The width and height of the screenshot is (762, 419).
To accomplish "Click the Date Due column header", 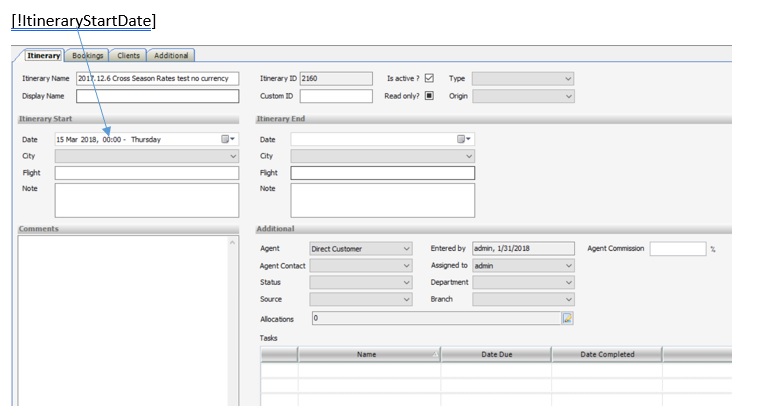I will 496,354.
